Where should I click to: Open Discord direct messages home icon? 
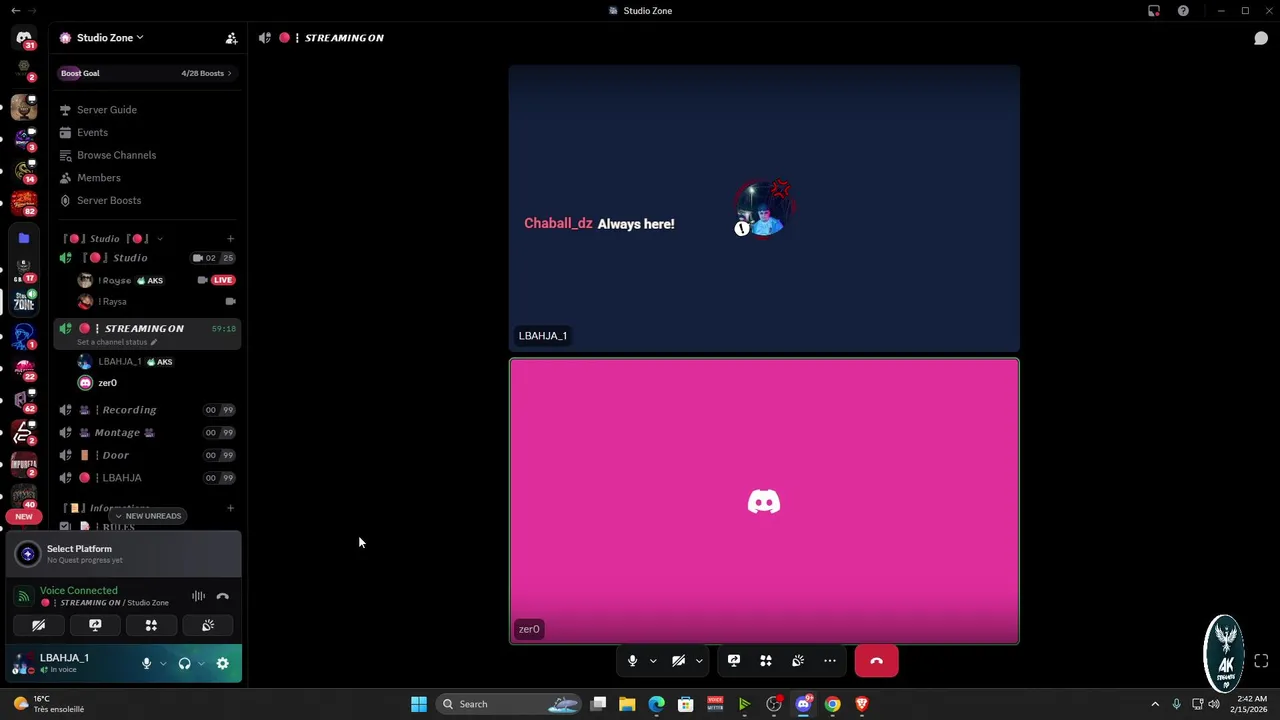(x=24, y=38)
